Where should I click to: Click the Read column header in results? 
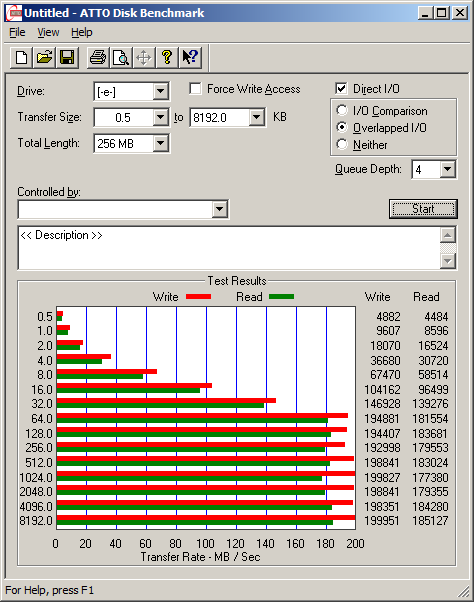pyautogui.click(x=426, y=297)
